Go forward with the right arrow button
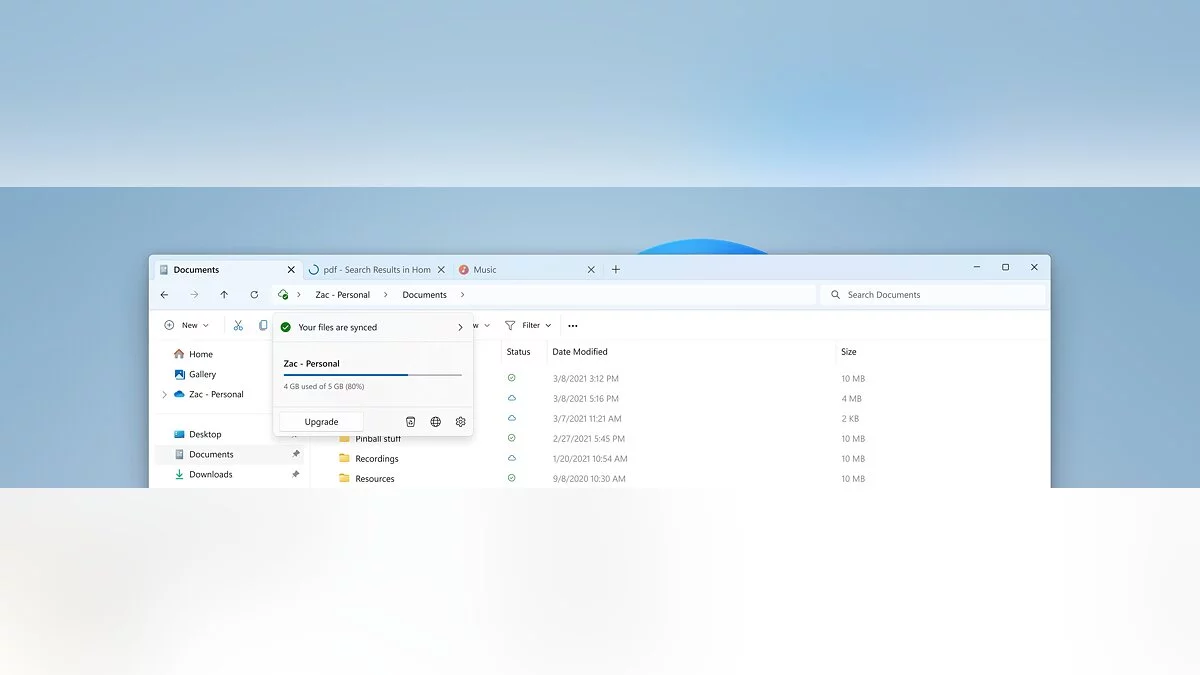Screen dimensions: 1200x675 click(194, 295)
